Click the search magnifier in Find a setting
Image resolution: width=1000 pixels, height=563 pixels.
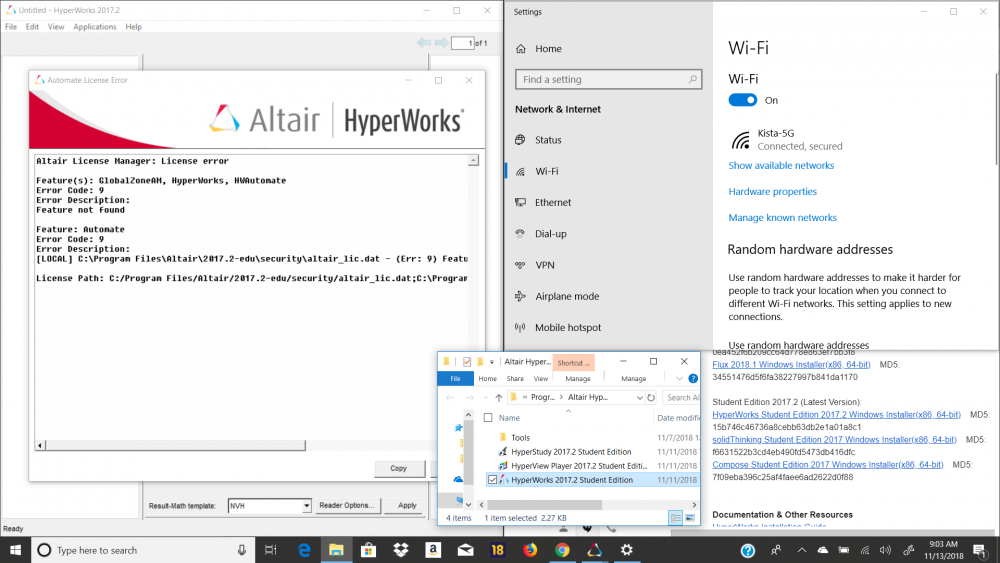coord(692,79)
